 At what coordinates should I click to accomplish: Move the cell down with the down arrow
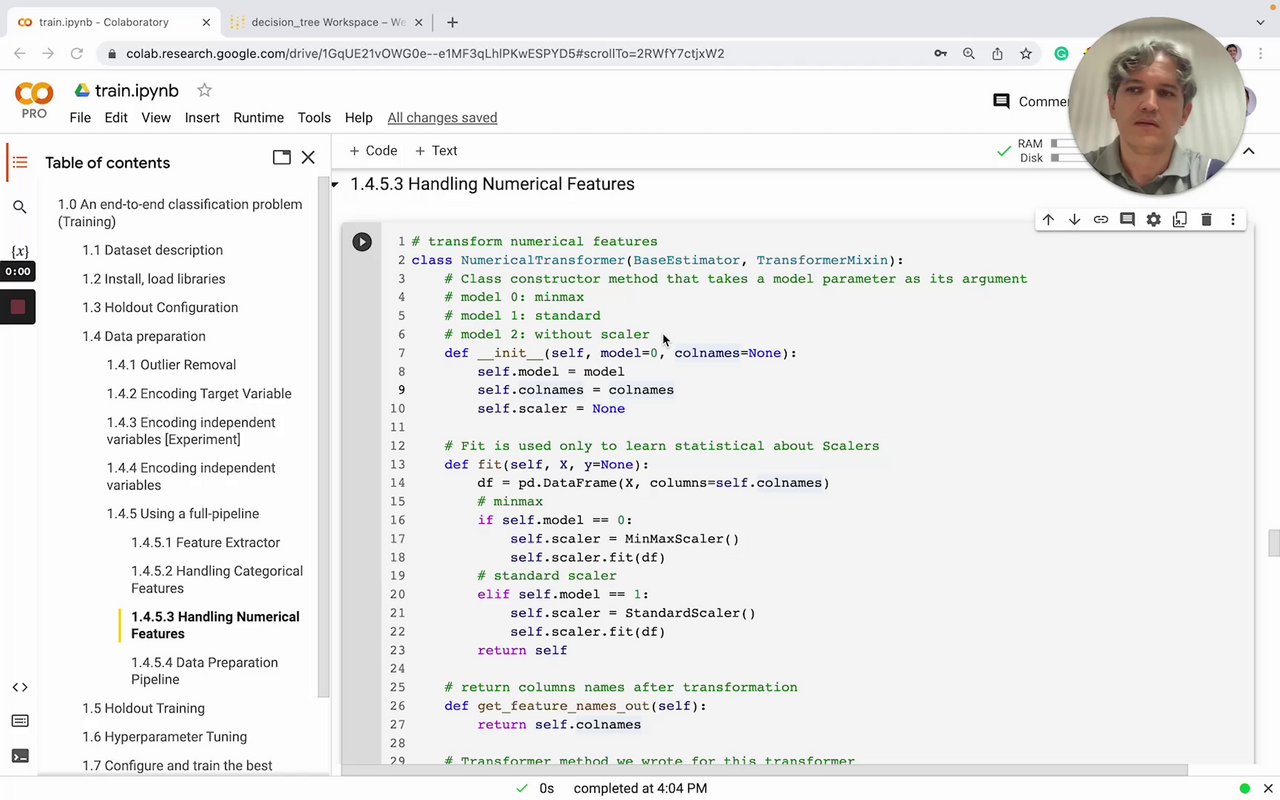coord(1074,220)
